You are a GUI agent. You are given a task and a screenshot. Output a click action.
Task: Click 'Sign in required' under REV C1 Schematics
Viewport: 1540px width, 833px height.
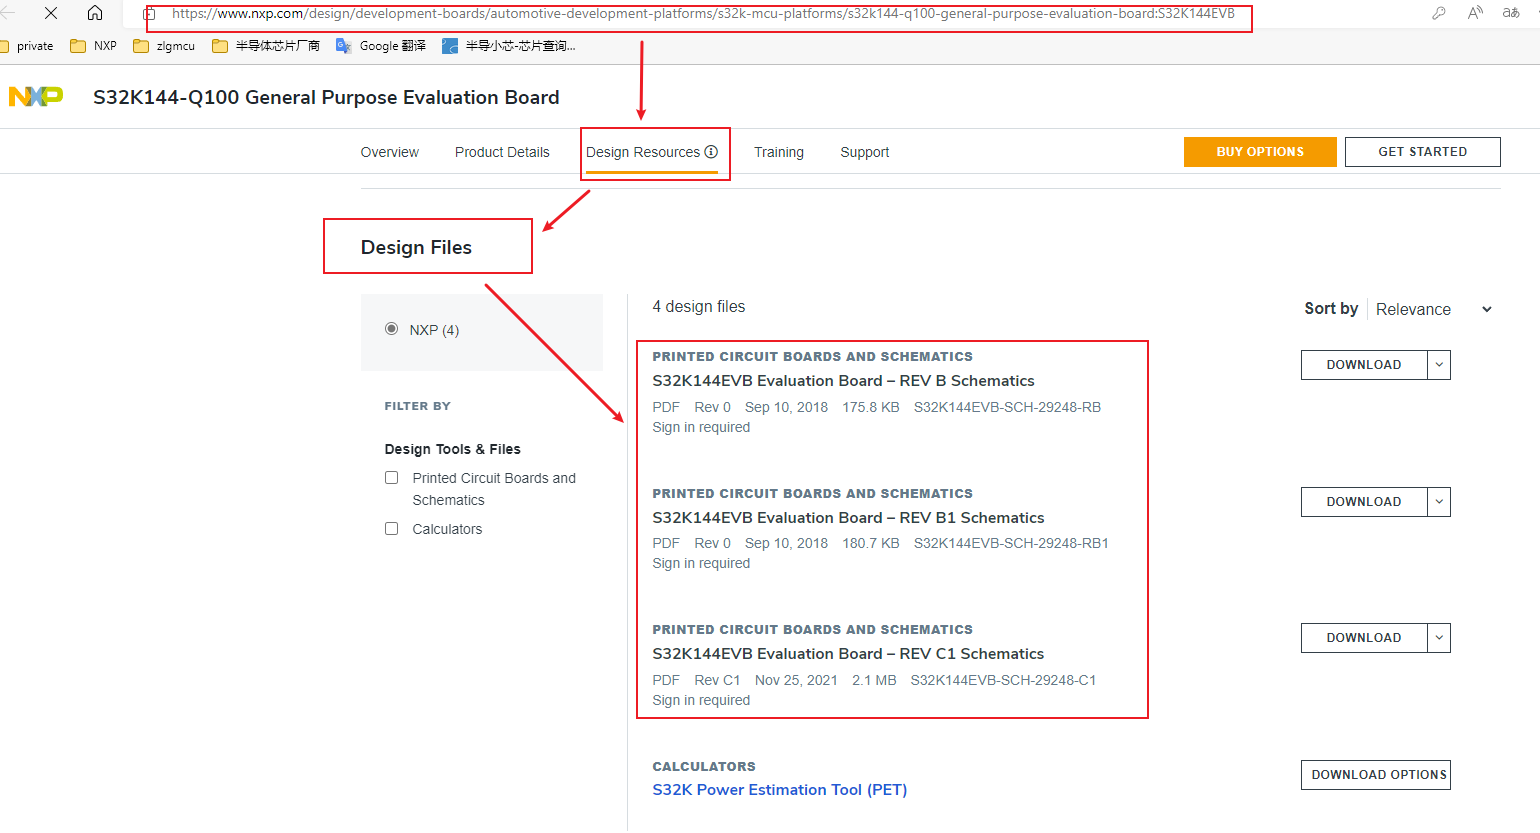pyautogui.click(x=701, y=700)
